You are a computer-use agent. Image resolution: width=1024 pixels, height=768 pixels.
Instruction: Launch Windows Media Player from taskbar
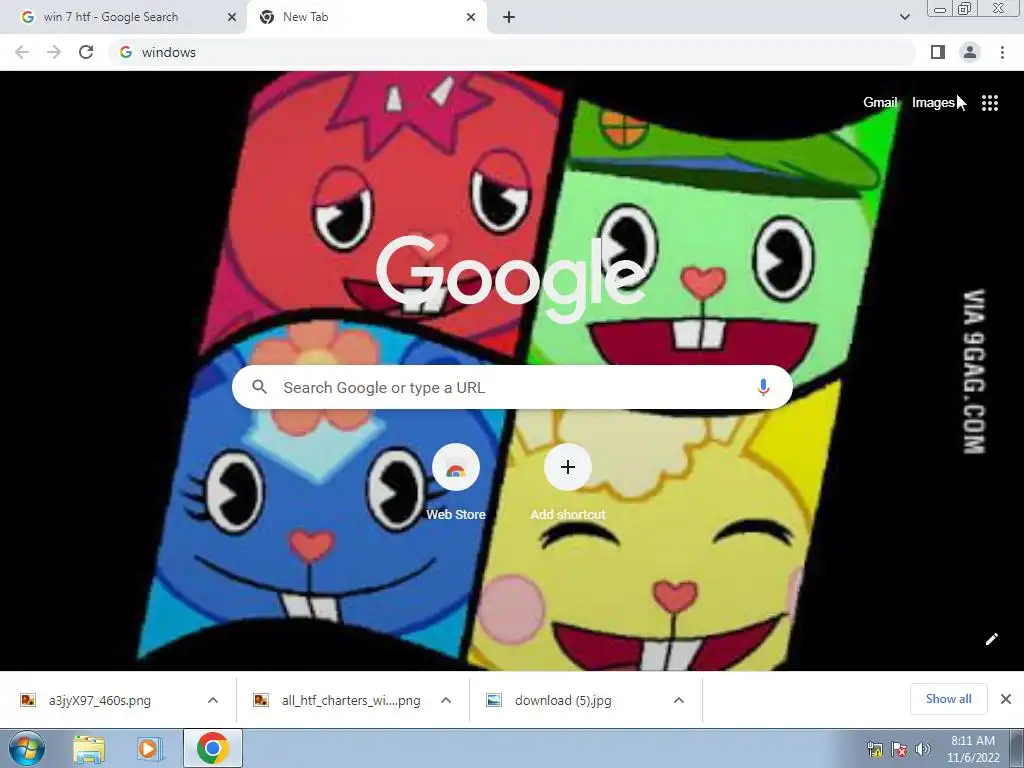[149, 748]
